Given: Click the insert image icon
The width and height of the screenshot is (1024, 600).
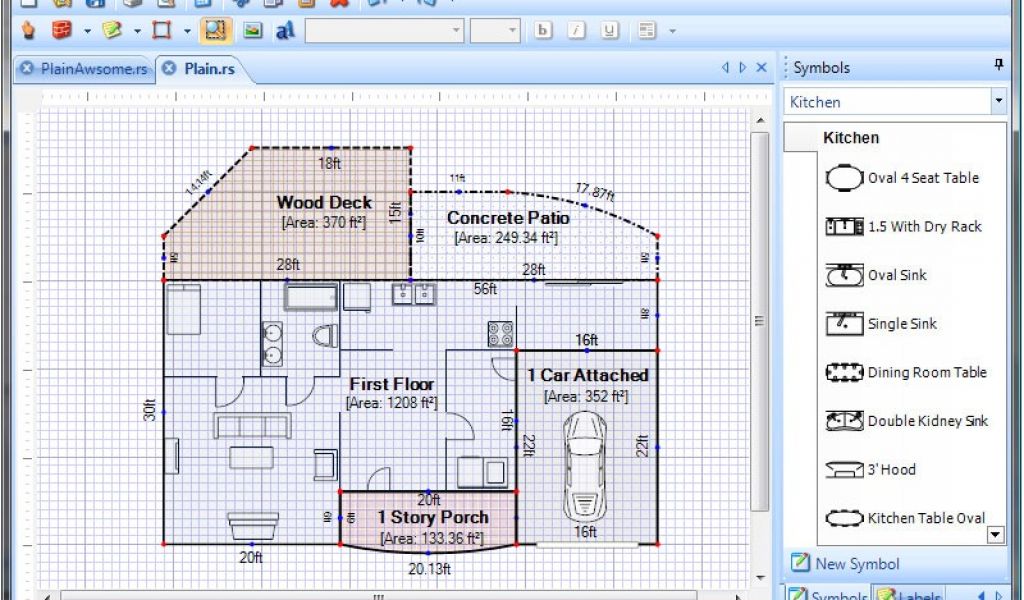Looking at the screenshot, I should pos(253,30).
